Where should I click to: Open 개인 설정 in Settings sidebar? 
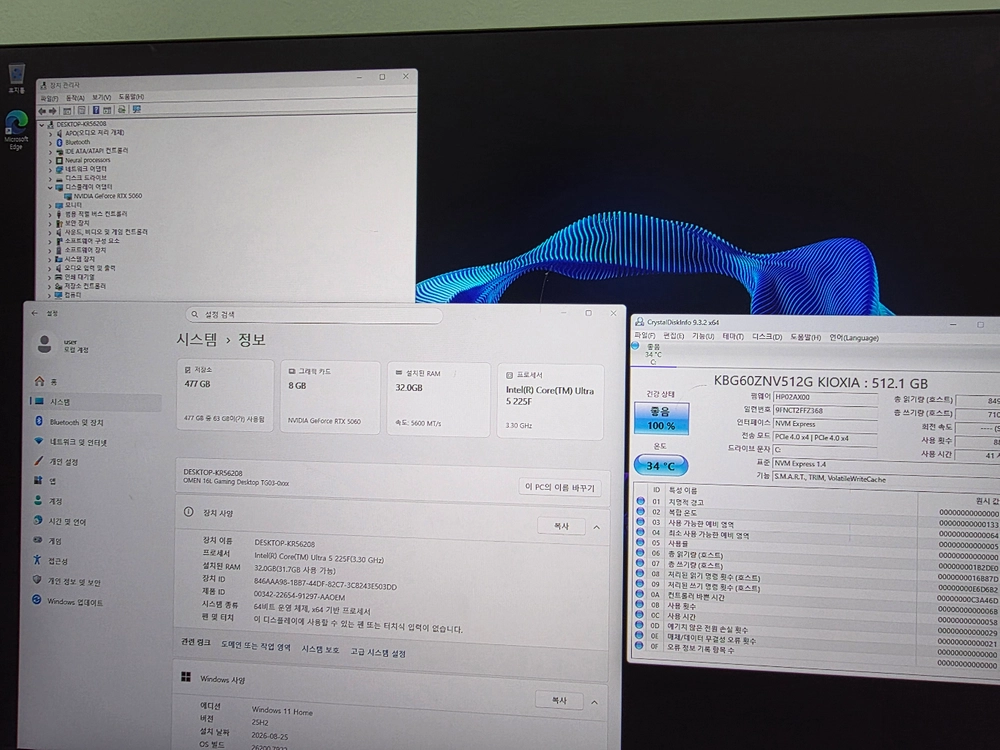96,461
